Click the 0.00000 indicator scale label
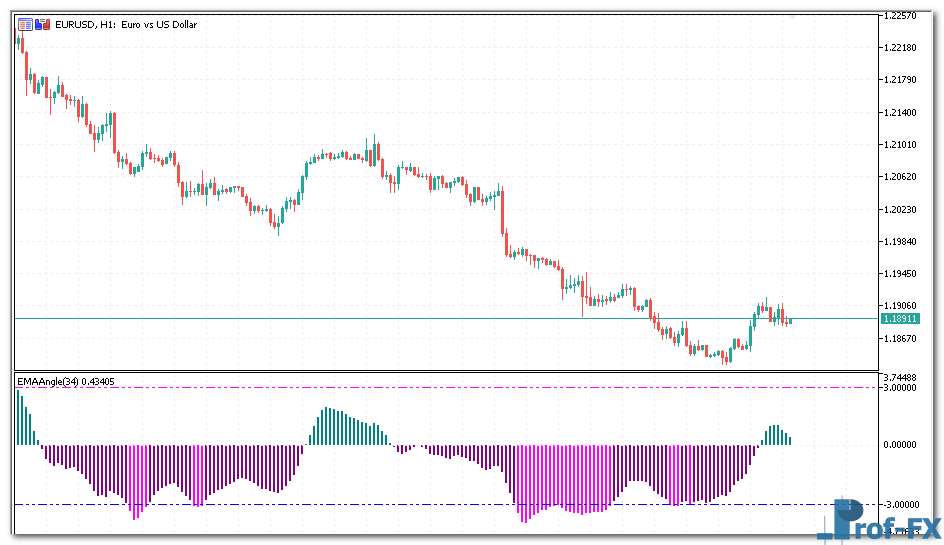The width and height of the screenshot is (944, 545). pos(901,444)
